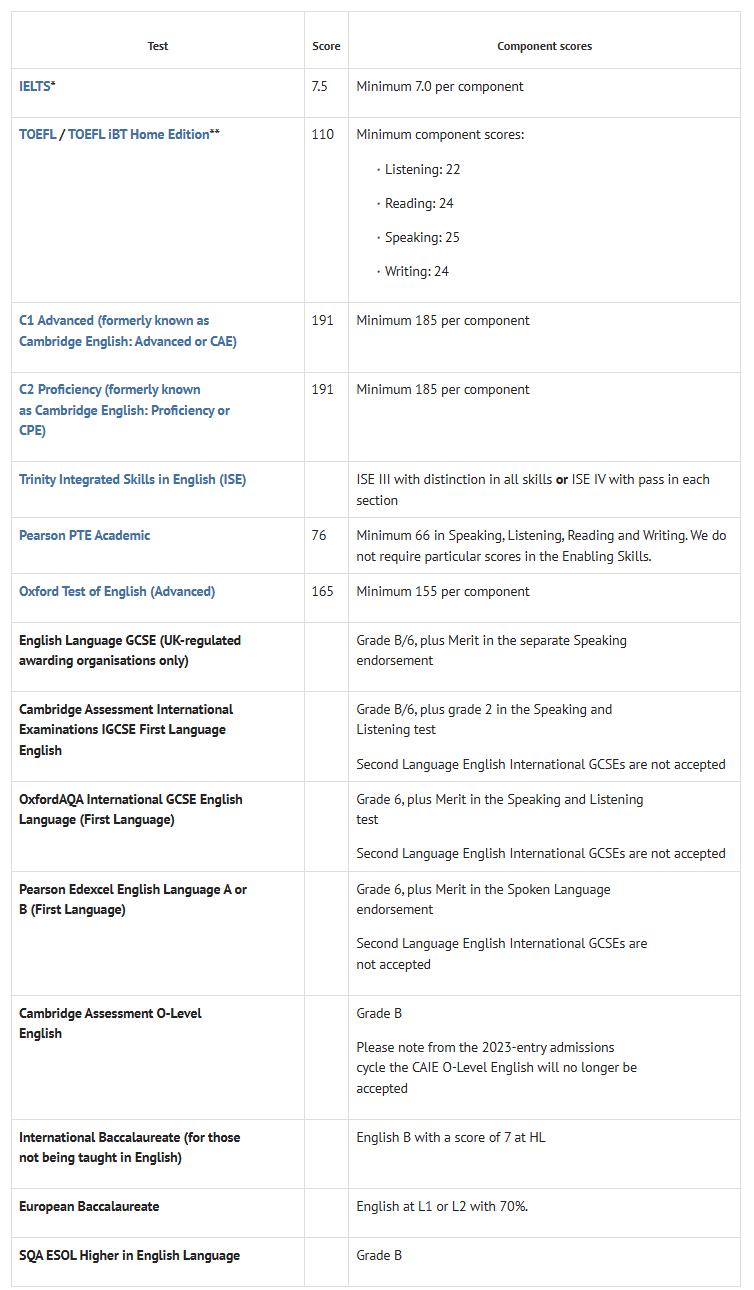Select the Component scores column header
The height and width of the screenshot is (1290, 754).
544,47
